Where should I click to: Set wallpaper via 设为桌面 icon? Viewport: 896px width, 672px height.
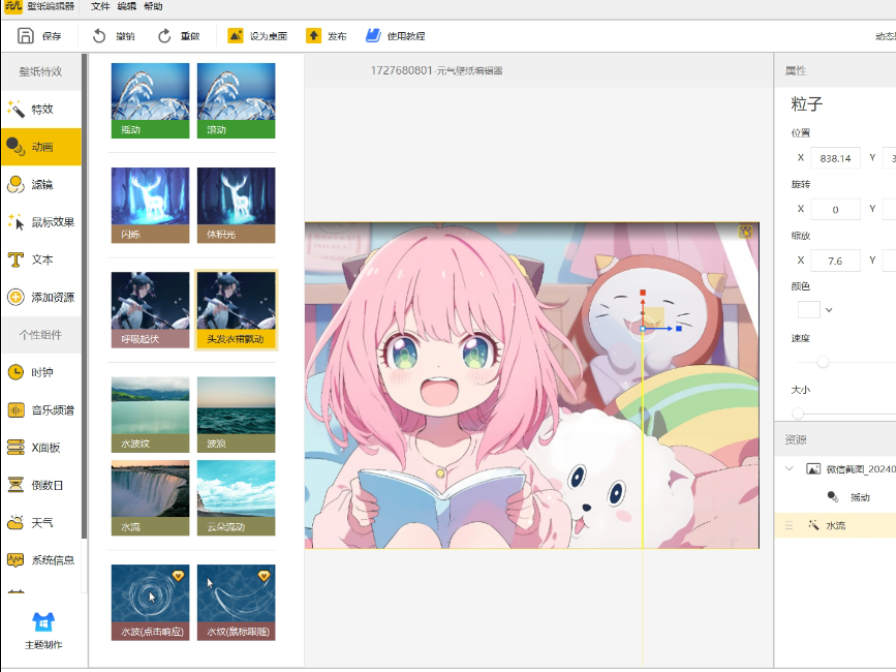[x=235, y=36]
